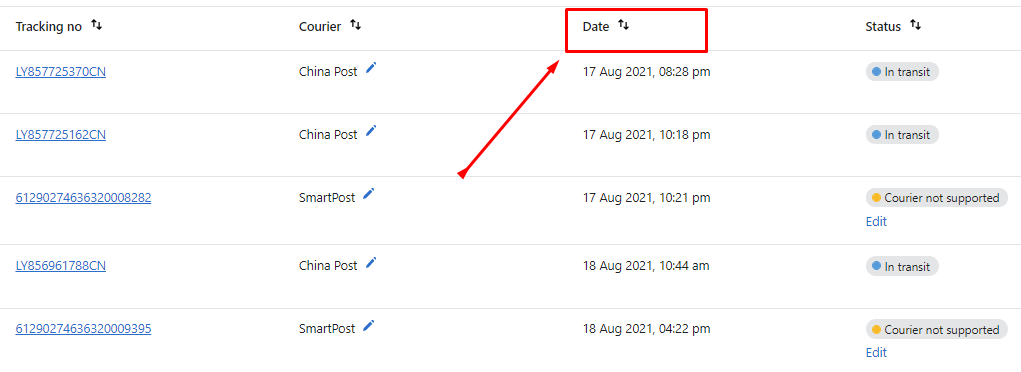Click Edit under first Courier not supported
The width and height of the screenshot is (1021, 372).
(876, 222)
